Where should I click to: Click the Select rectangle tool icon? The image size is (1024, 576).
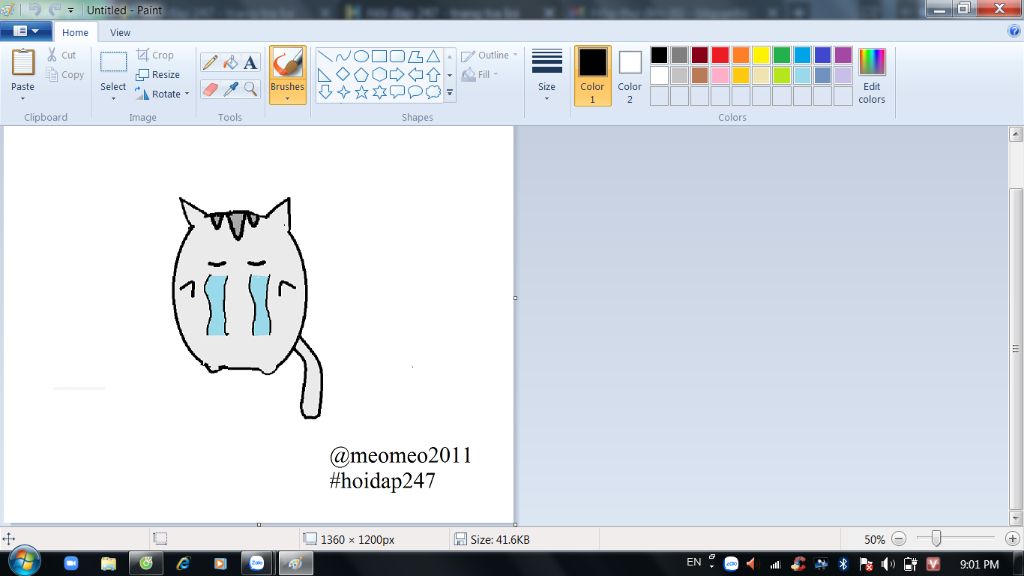113,63
